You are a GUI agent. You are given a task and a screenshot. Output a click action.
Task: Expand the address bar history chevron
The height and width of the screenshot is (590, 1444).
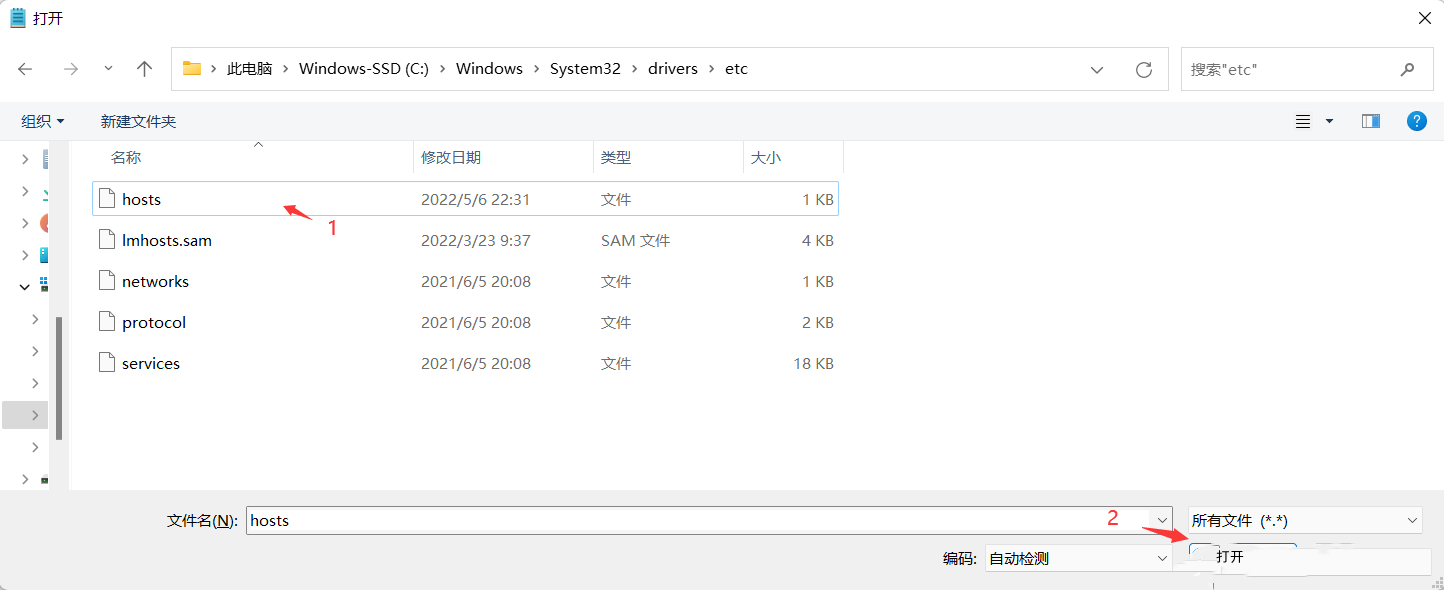tap(1097, 68)
